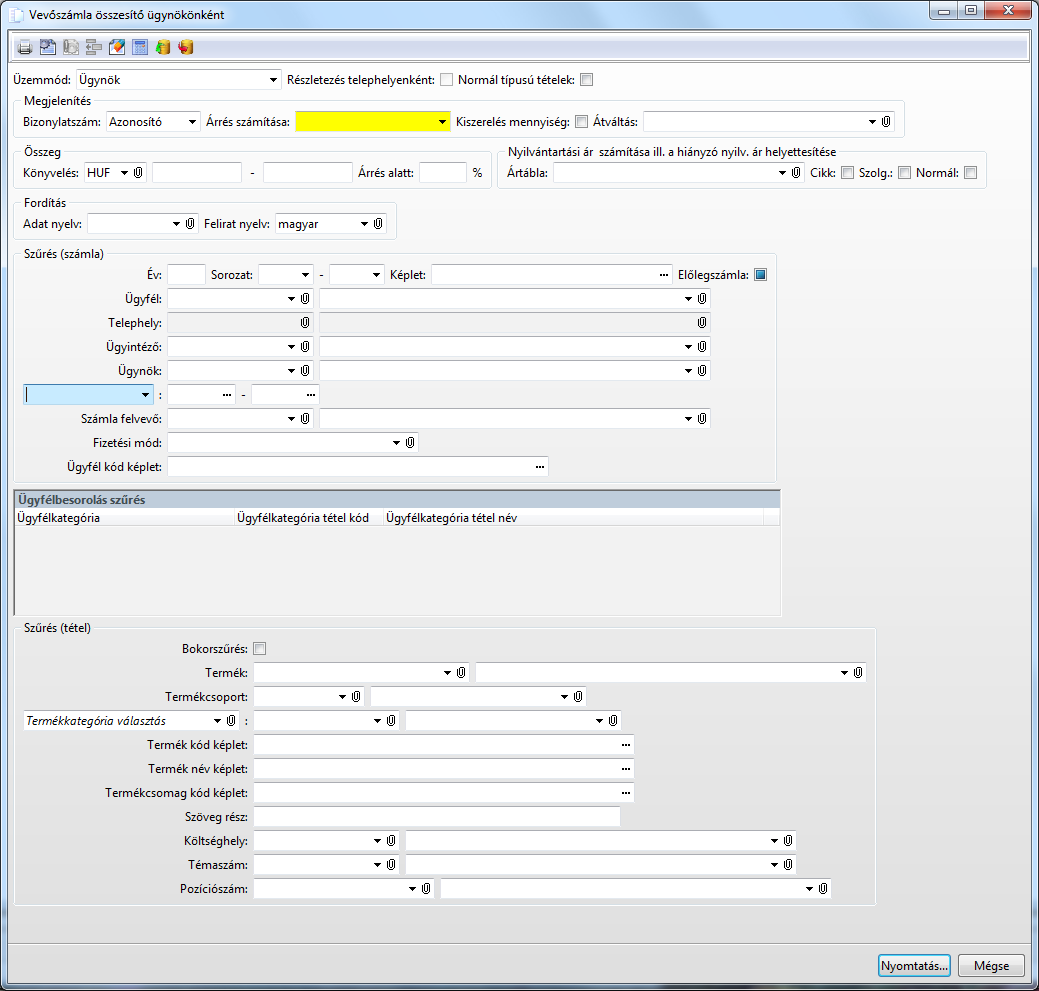Toggle the Bokorszűrés checkbox
Screen dimensions: 1039x991
(x=260, y=648)
